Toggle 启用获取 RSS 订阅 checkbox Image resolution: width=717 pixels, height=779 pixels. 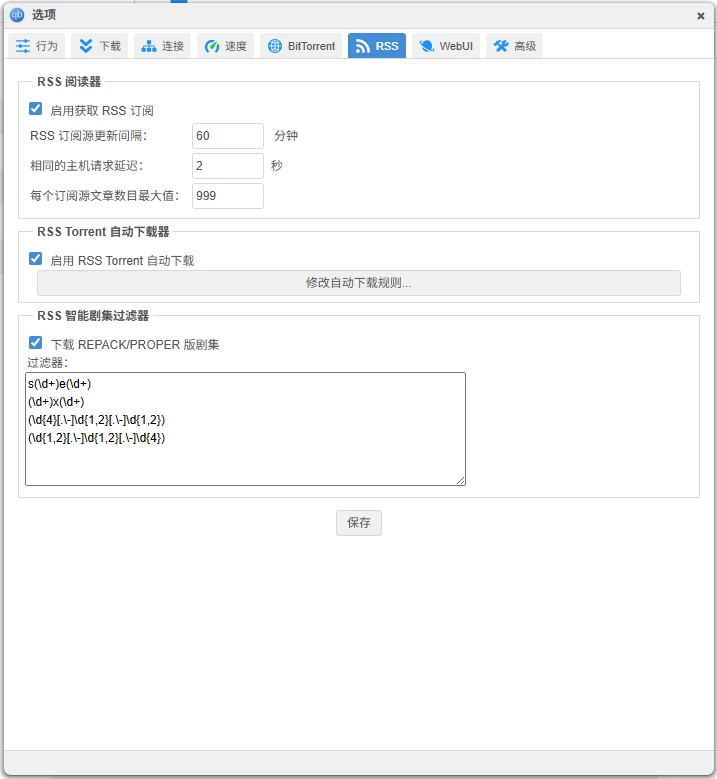36,109
